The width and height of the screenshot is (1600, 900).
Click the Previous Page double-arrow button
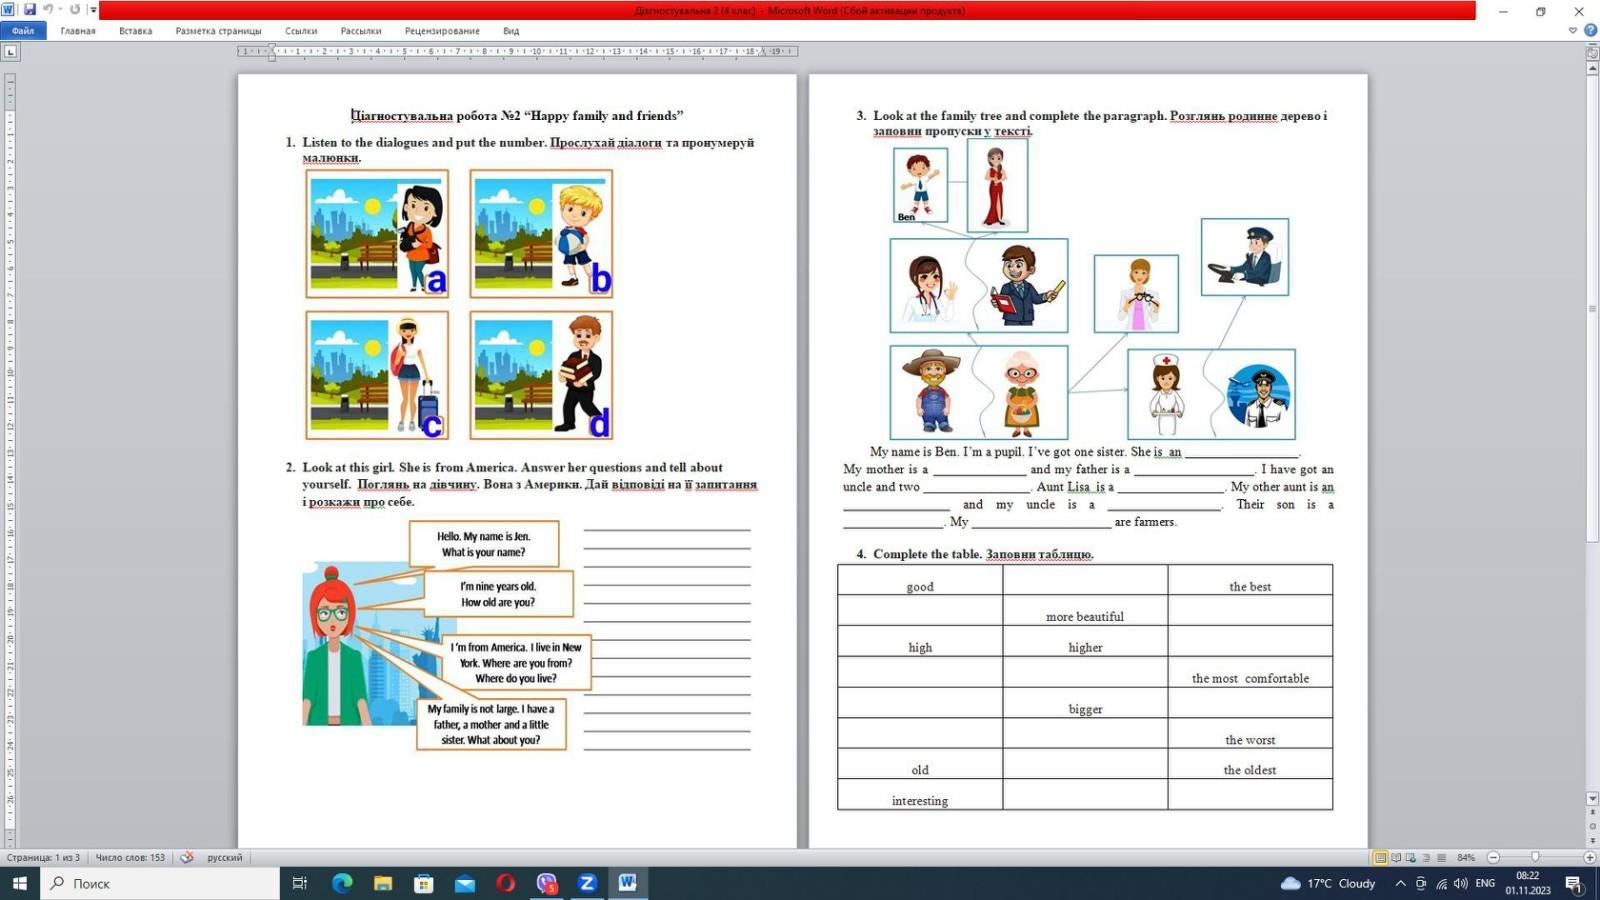pos(1592,813)
